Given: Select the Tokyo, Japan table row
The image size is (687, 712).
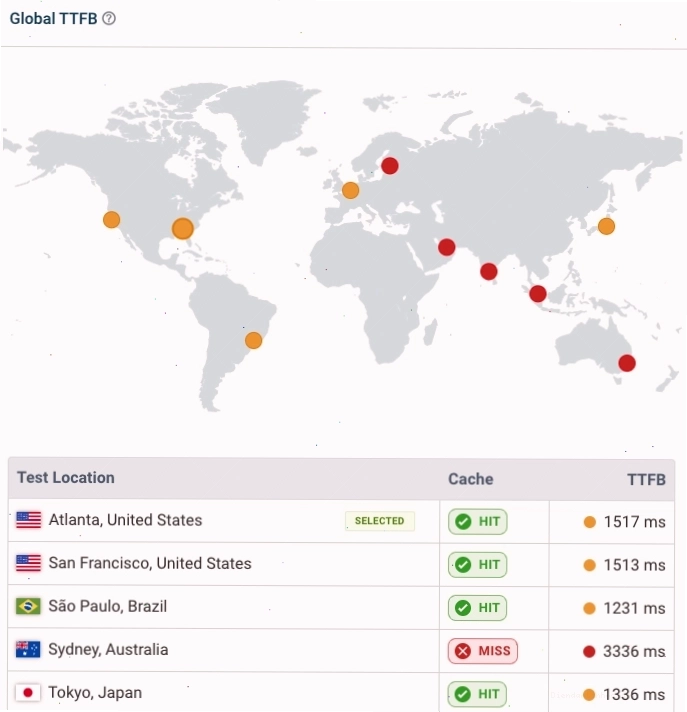Looking at the screenshot, I should 341,693.
